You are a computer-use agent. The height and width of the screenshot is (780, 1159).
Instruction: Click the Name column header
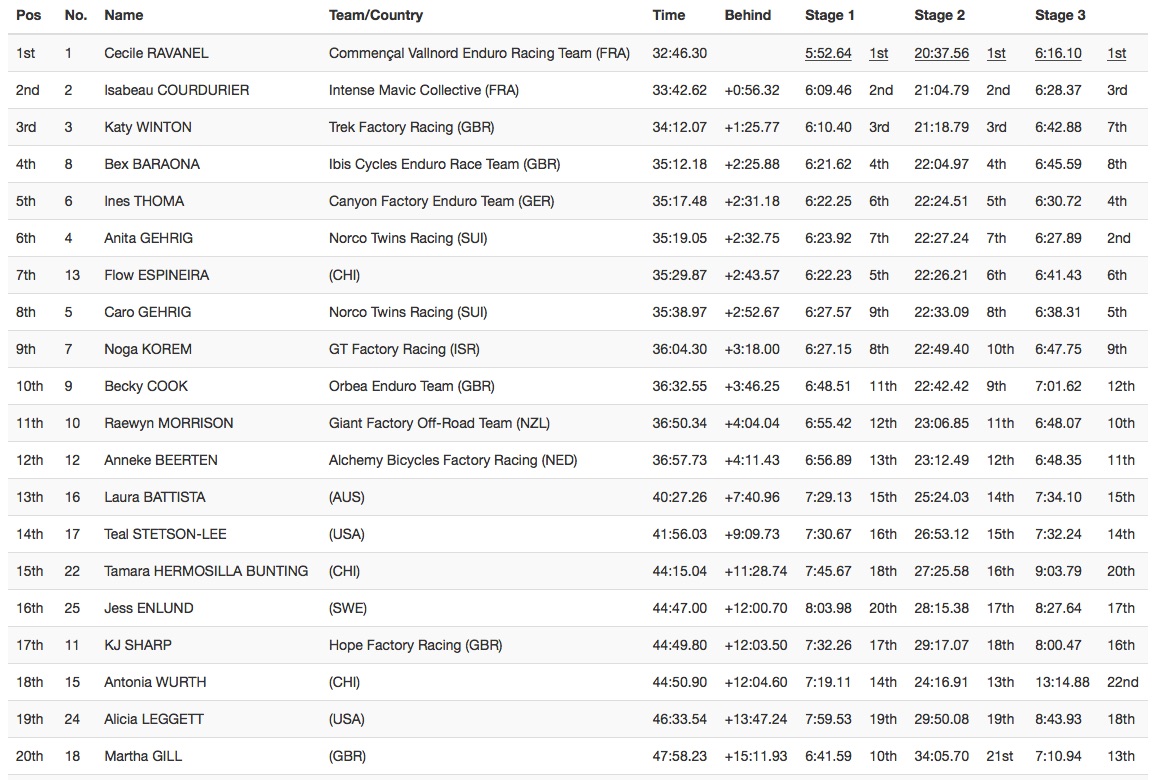click(x=124, y=15)
